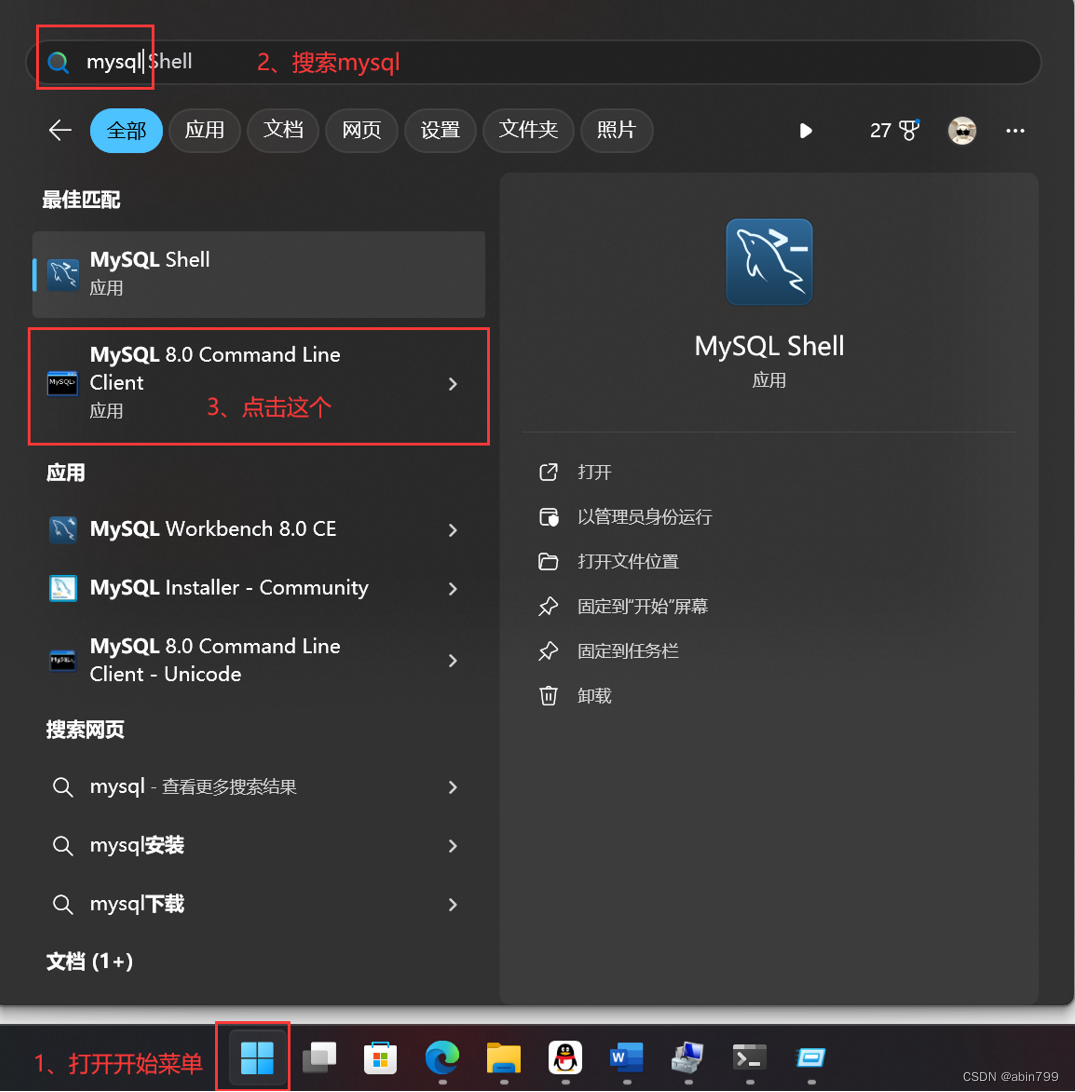Open File Explorer from taskbar
The height and width of the screenshot is (1092, 1075).
(x=503, y=1058)
